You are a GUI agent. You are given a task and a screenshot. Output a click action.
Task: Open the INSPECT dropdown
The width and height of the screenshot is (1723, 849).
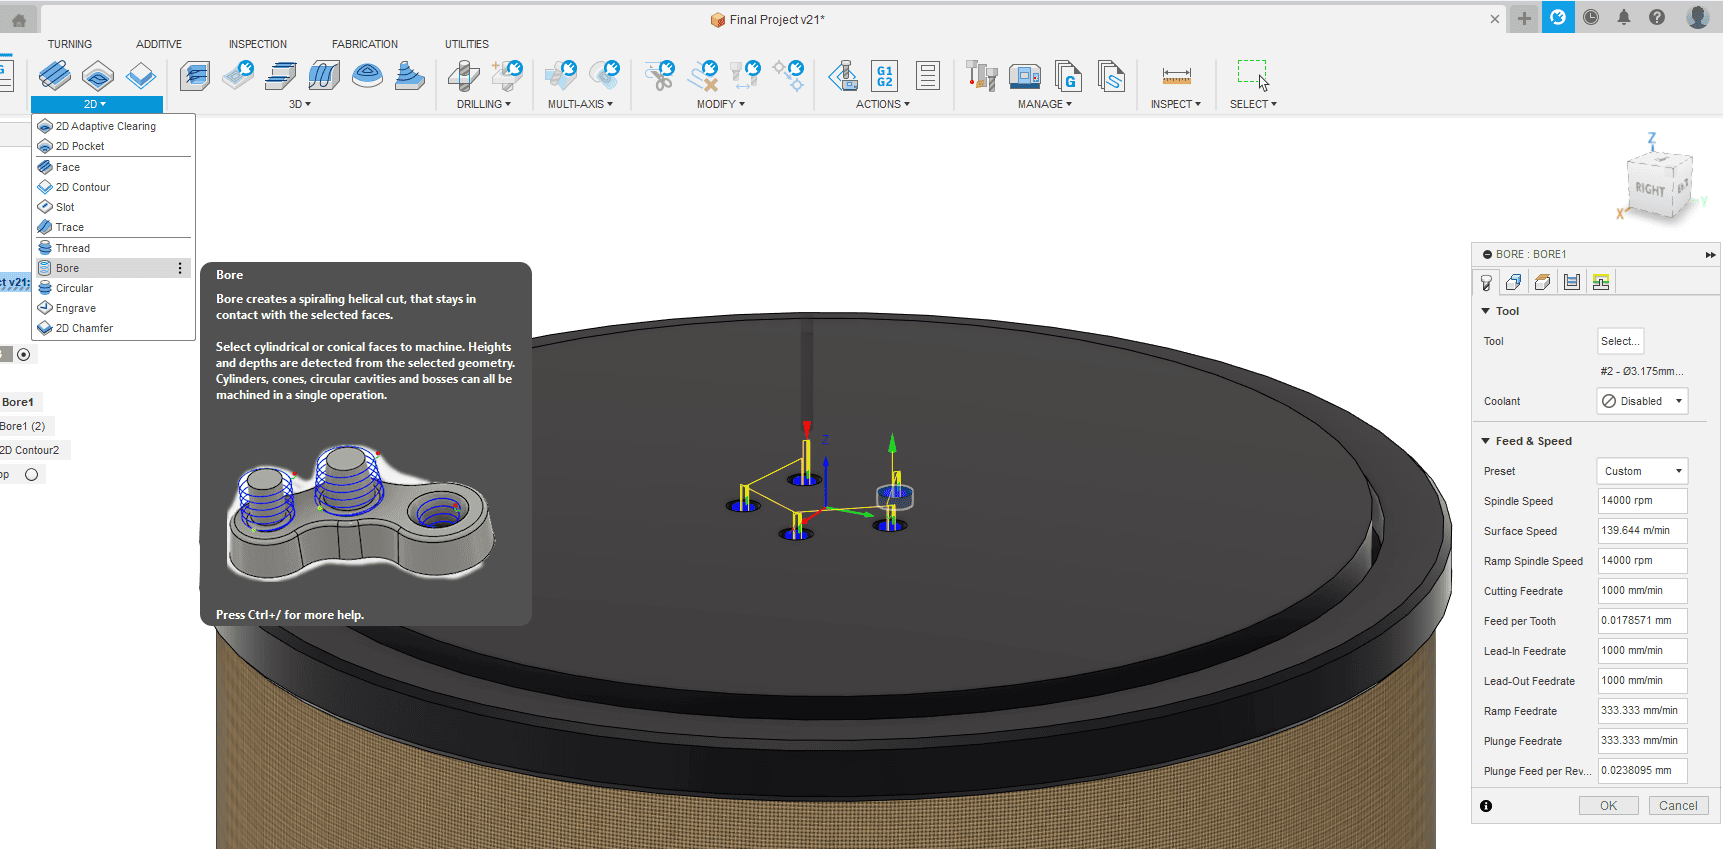tap(1176, 104)
